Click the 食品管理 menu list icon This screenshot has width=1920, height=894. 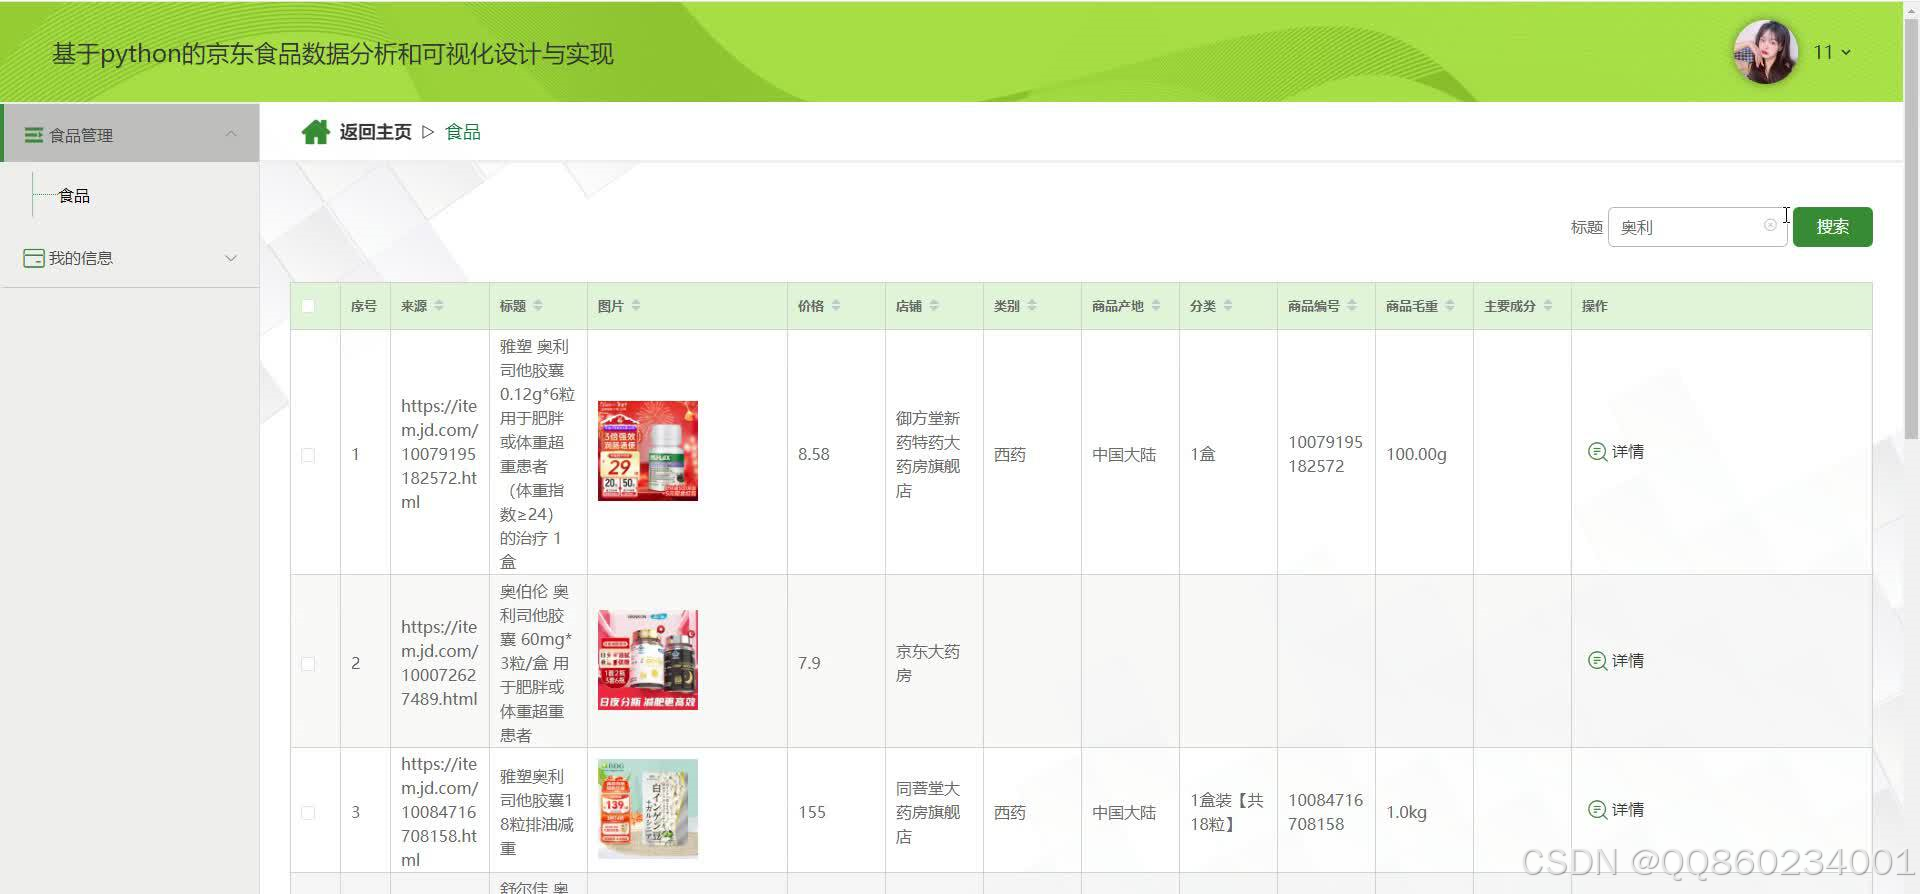click(x=34, y=135)
